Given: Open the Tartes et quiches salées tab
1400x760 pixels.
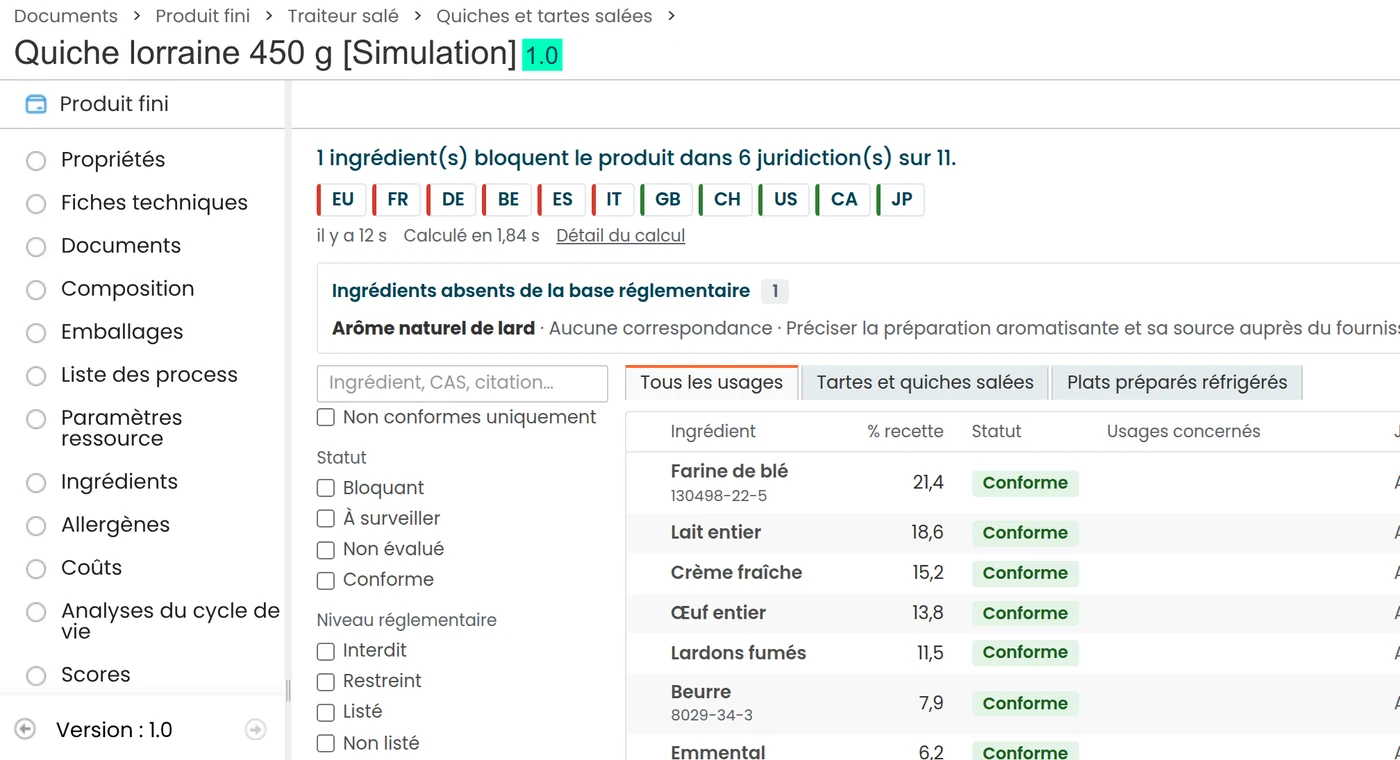Looking at the screenshot, I should pos(925,382).
